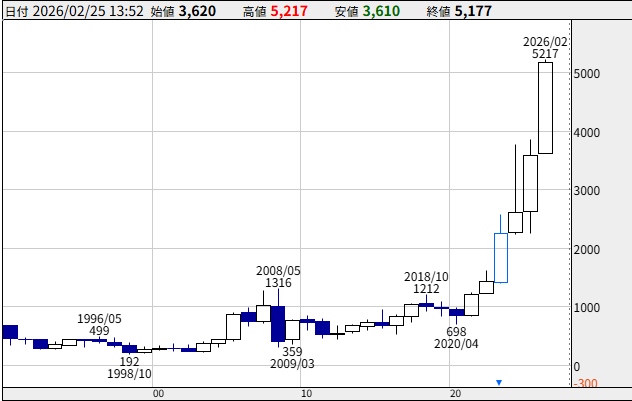Select the 2018/10 high label 1212
This screenshot has height=401, width=632.
(426, 290)
